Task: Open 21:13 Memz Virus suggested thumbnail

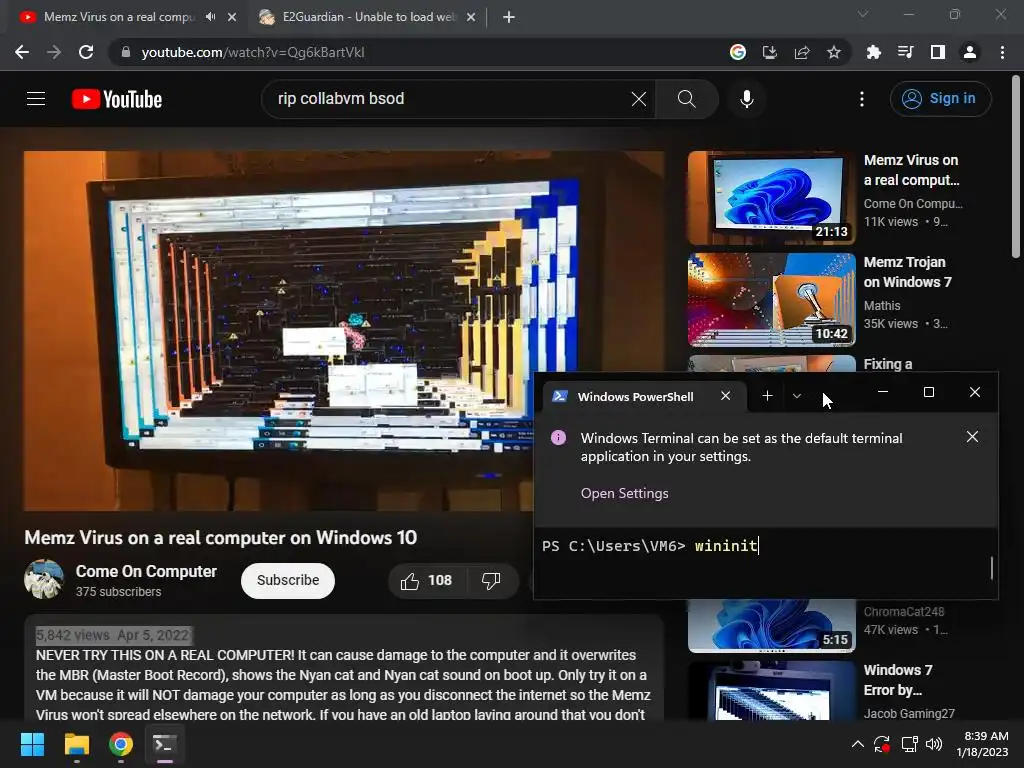Action: coord(771,198)
